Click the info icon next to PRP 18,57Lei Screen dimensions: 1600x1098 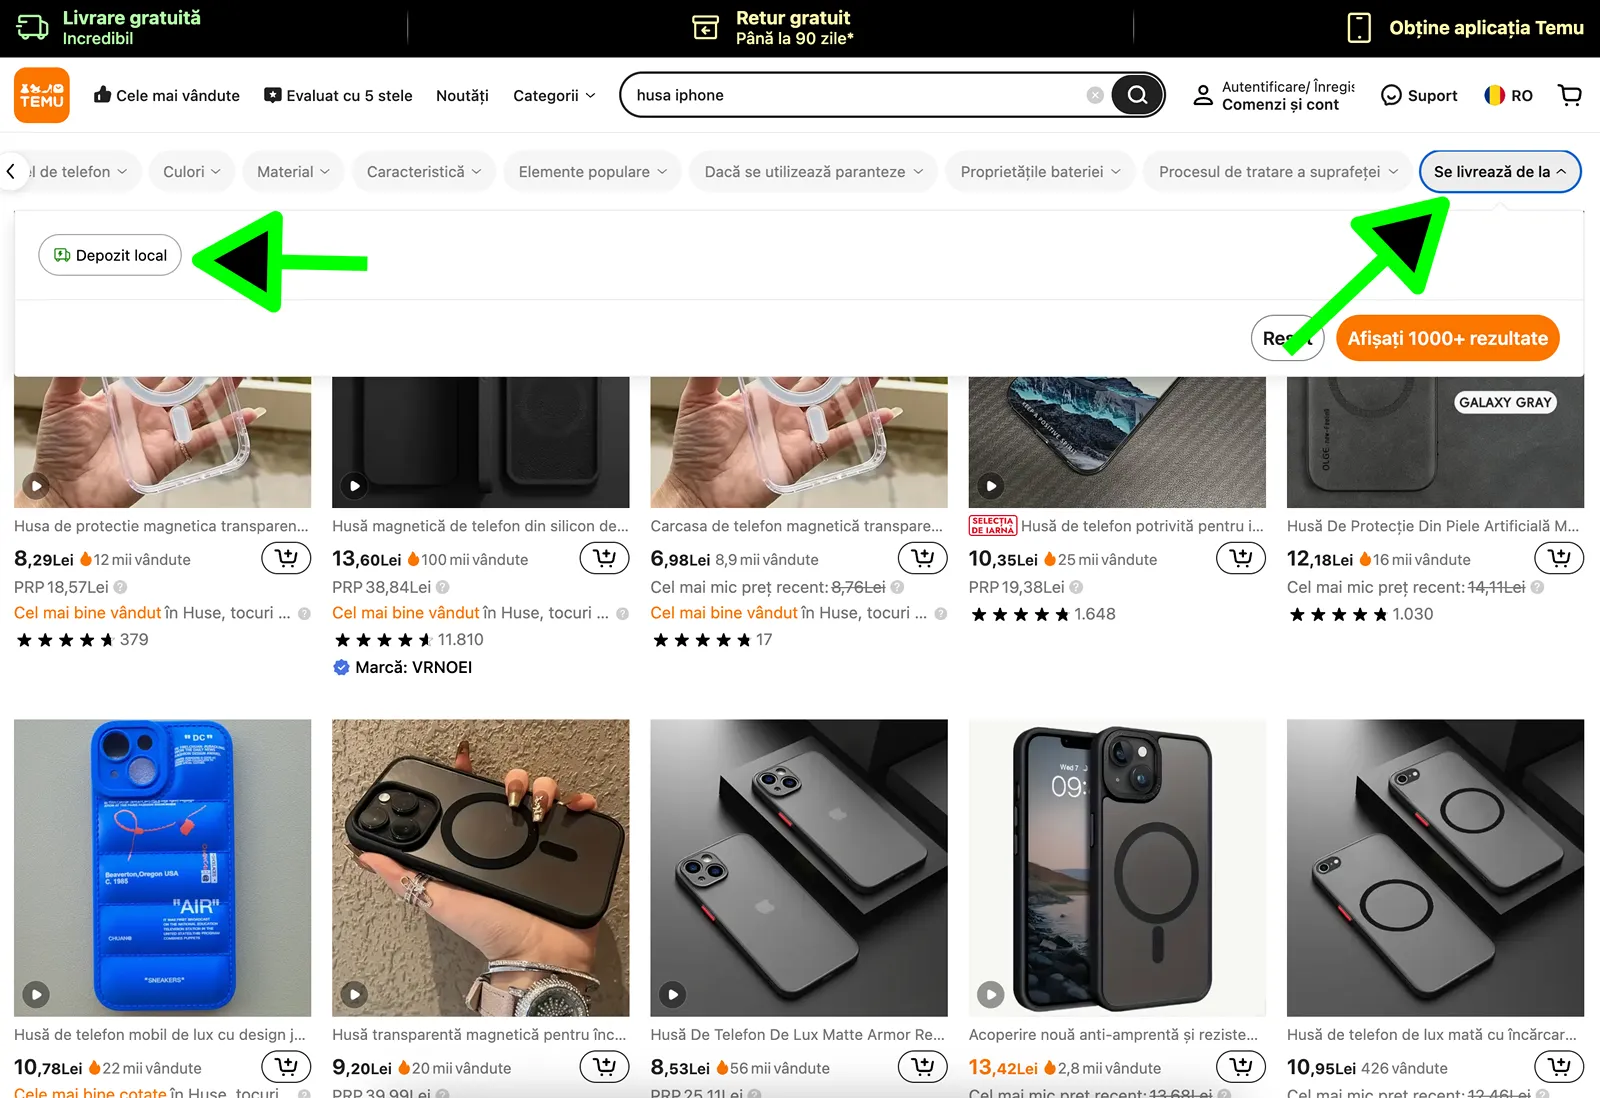pos(120,587)
